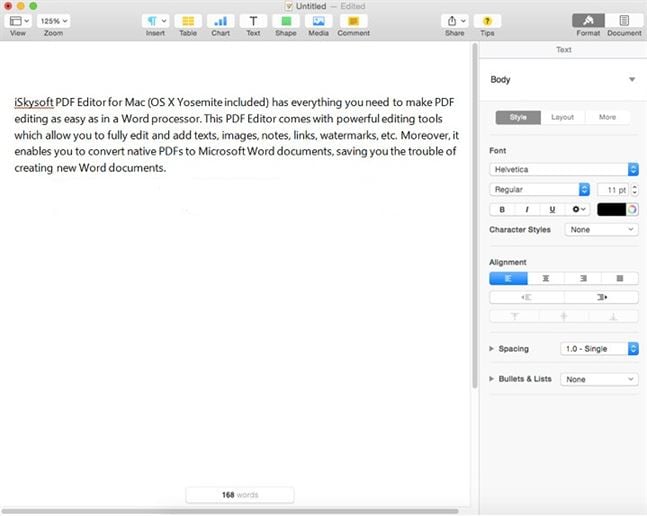
Task: Open the Helvetica font dropdown
Action: point(564,169)
